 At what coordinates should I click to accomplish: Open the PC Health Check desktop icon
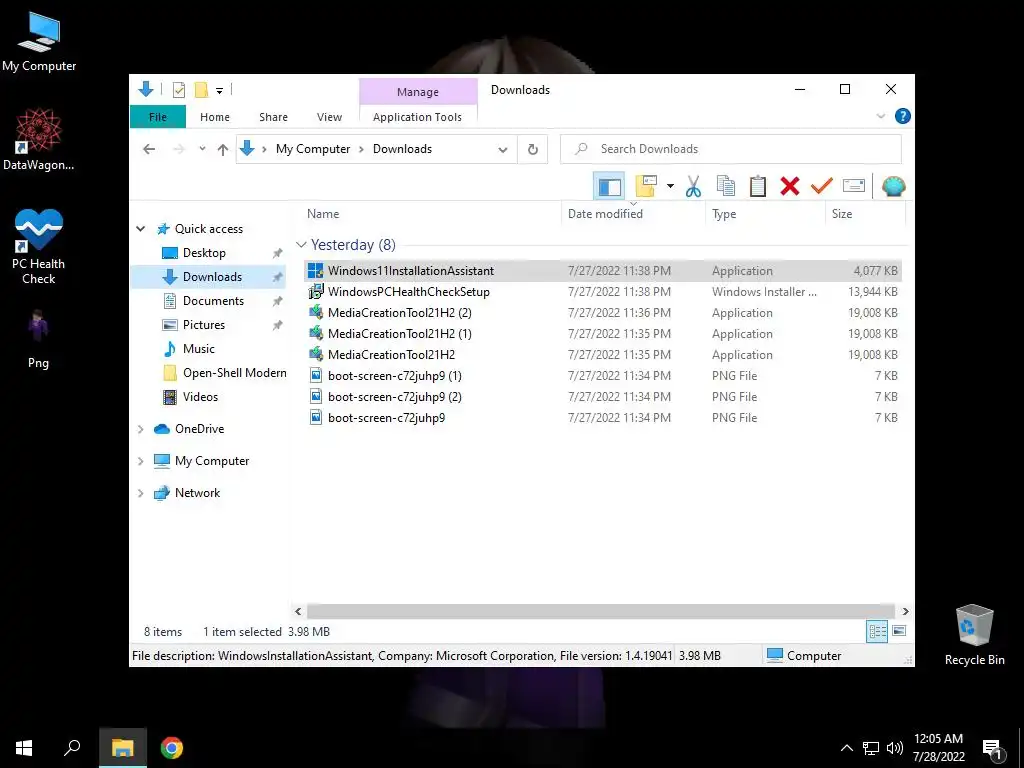click(x=39, y=247)
